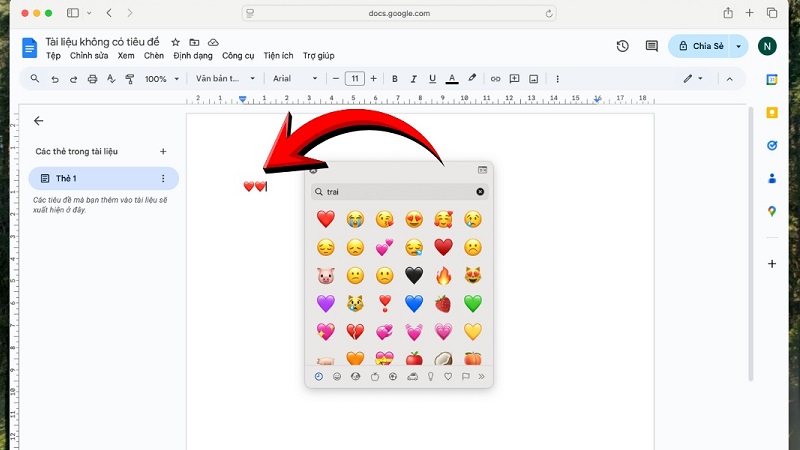Click the Chia sẻ share button
Viewport: 800px width, 450px height.
(x=700, y=46)
